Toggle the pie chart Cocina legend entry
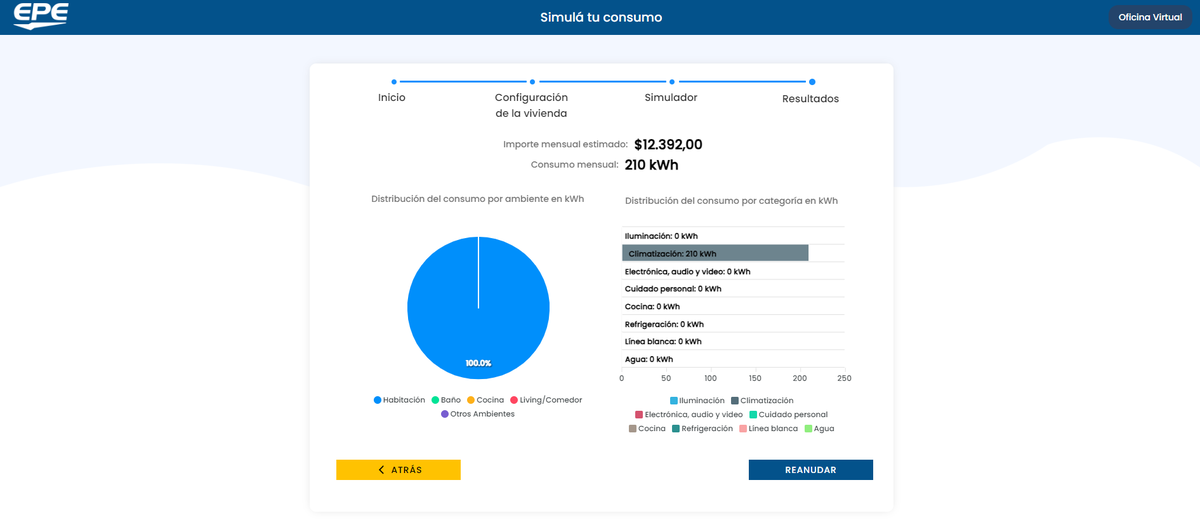 click(x=484, y=400)
